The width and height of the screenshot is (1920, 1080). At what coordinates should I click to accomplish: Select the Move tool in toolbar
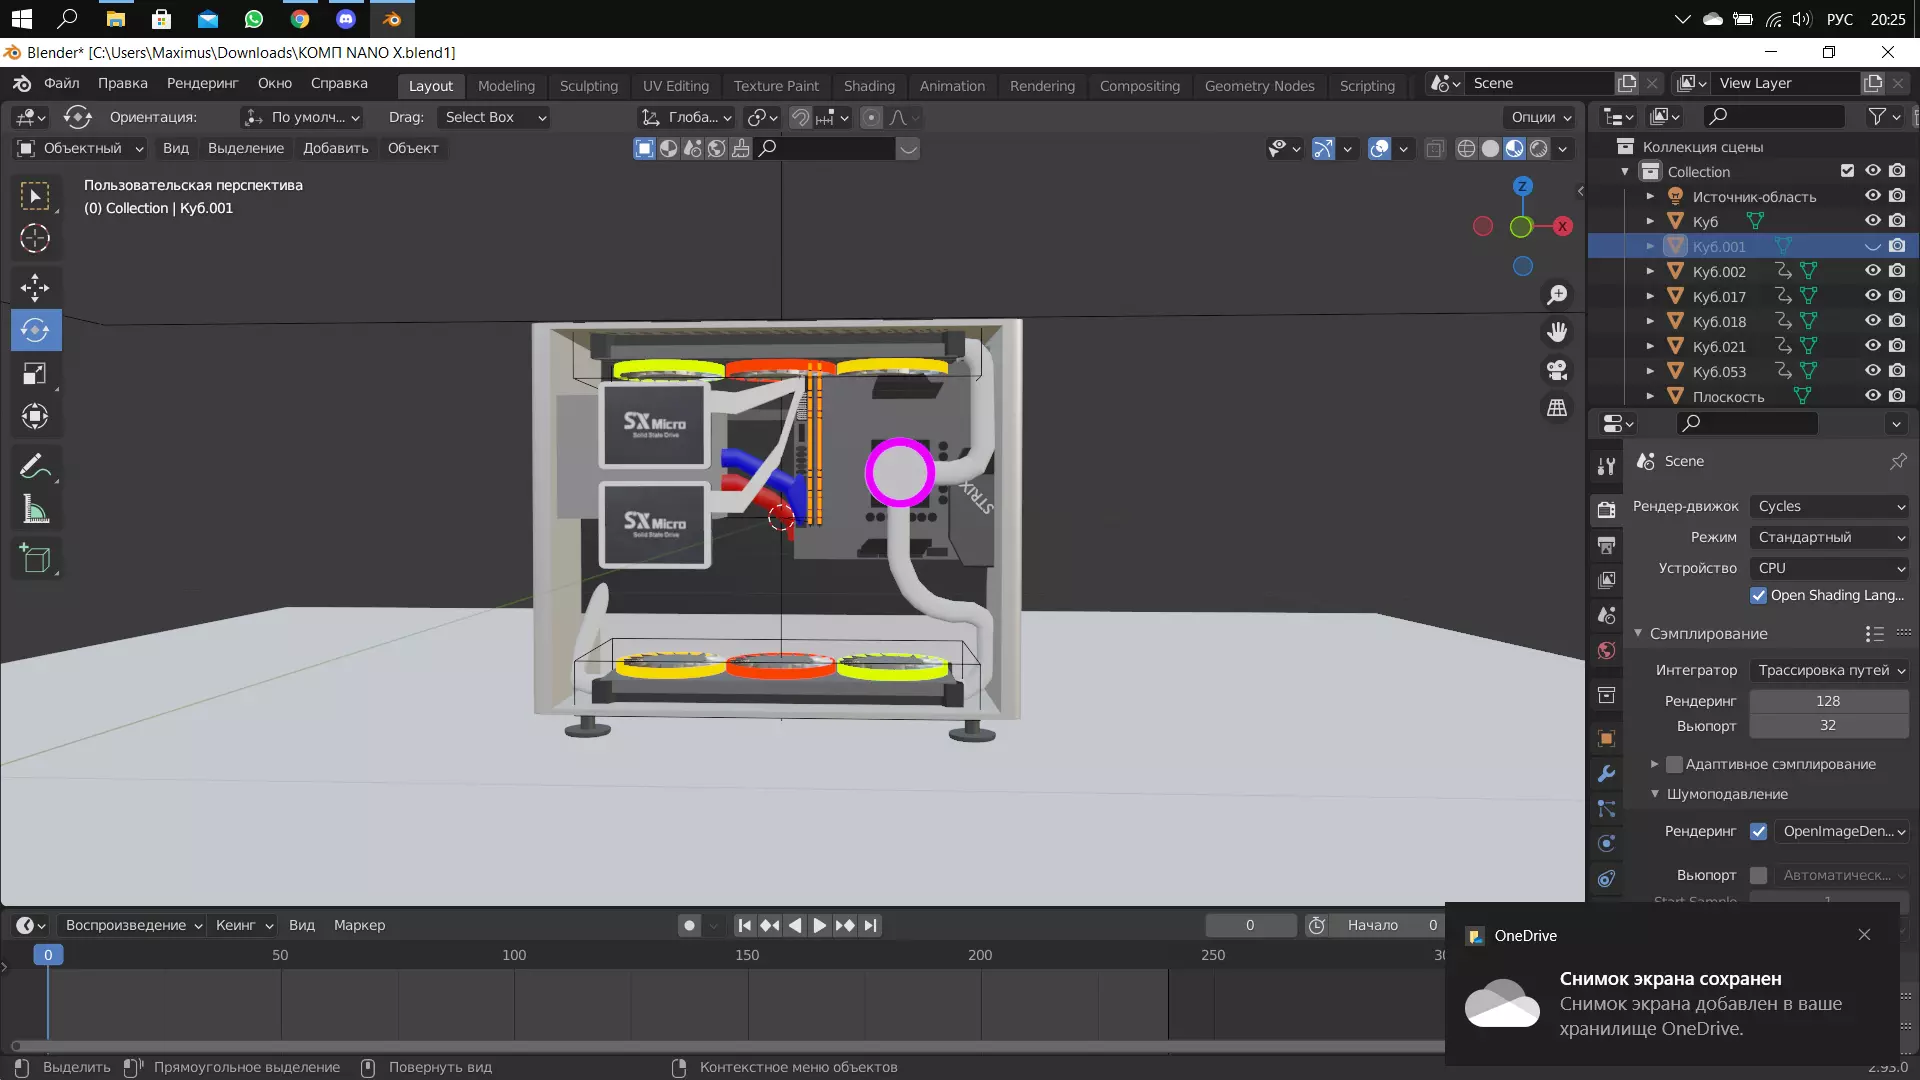35,288
